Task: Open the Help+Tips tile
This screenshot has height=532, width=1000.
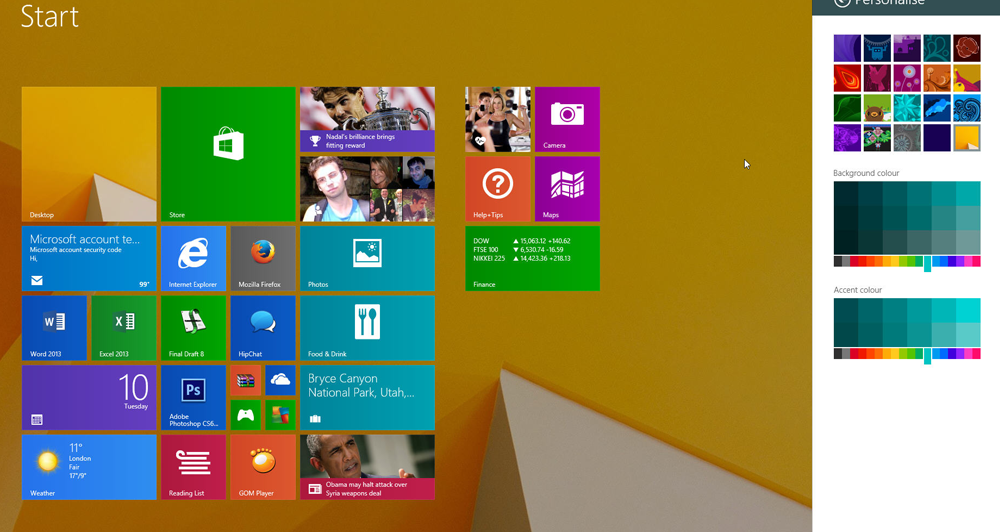Action: (497, 189)
